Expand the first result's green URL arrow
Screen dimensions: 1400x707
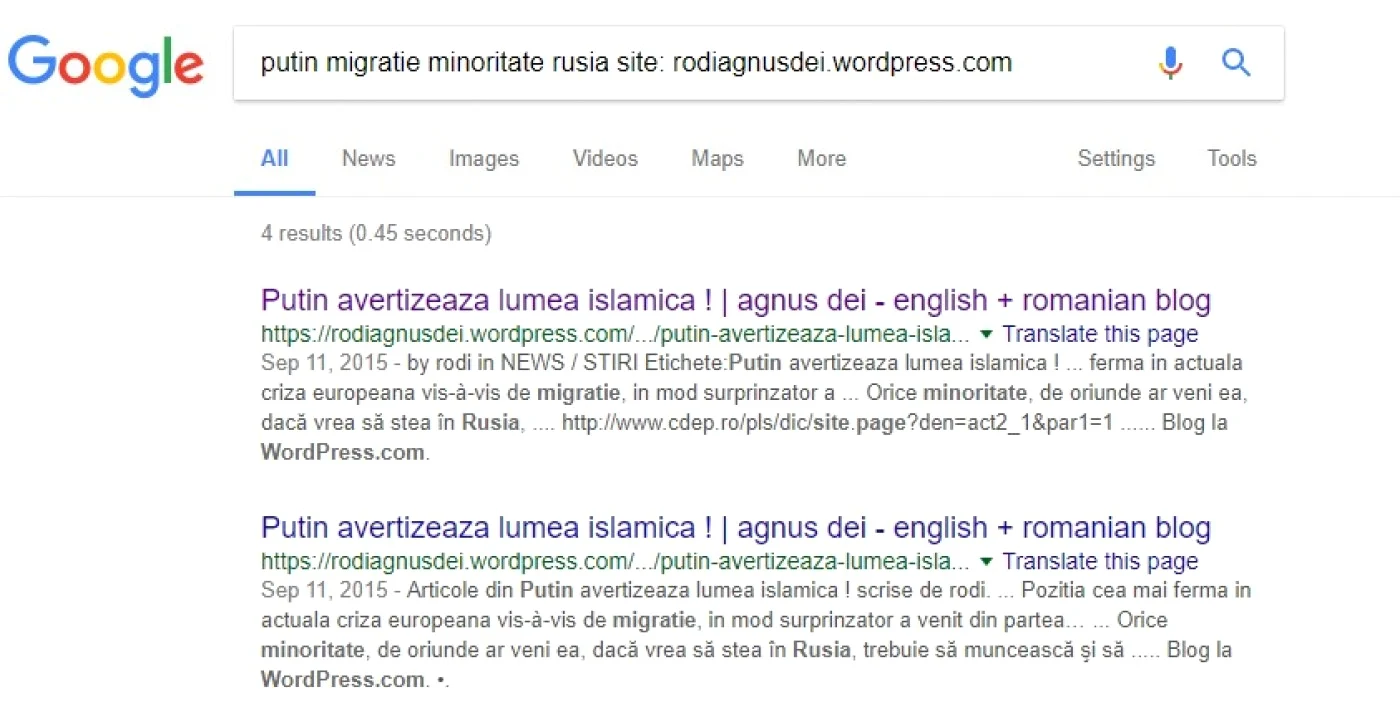(986, 334)
